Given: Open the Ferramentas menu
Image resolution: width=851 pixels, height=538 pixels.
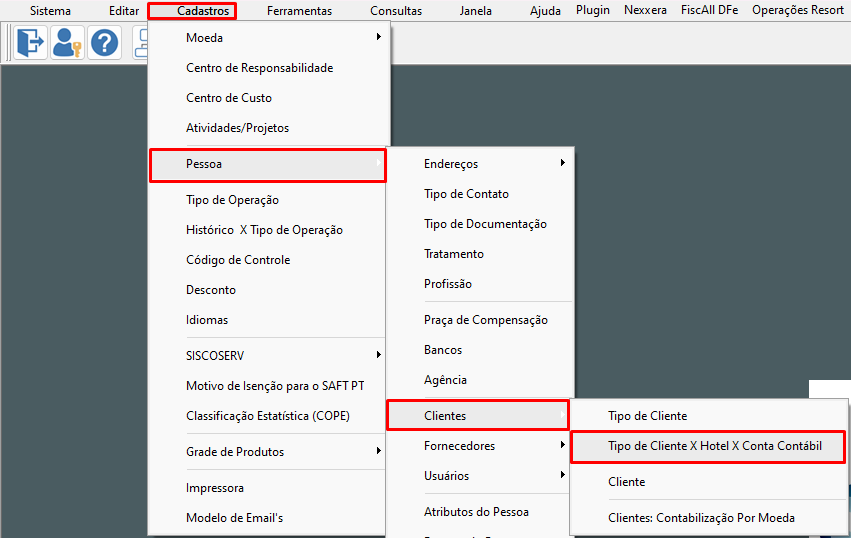Looking at the screenshot, I should [299, 10].
